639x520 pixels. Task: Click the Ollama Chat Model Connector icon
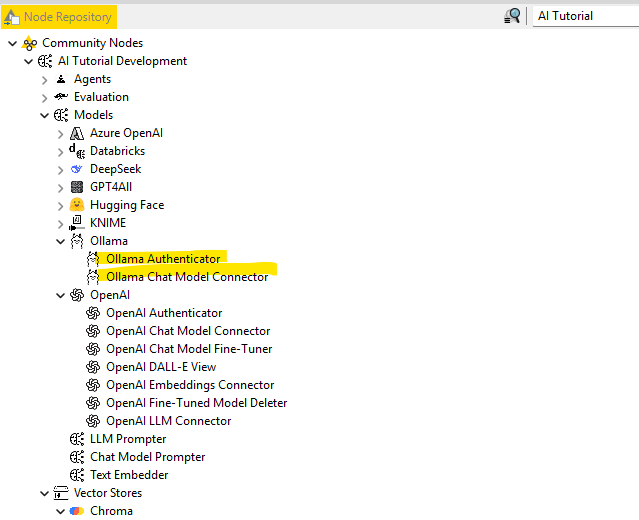click(93, 277)
